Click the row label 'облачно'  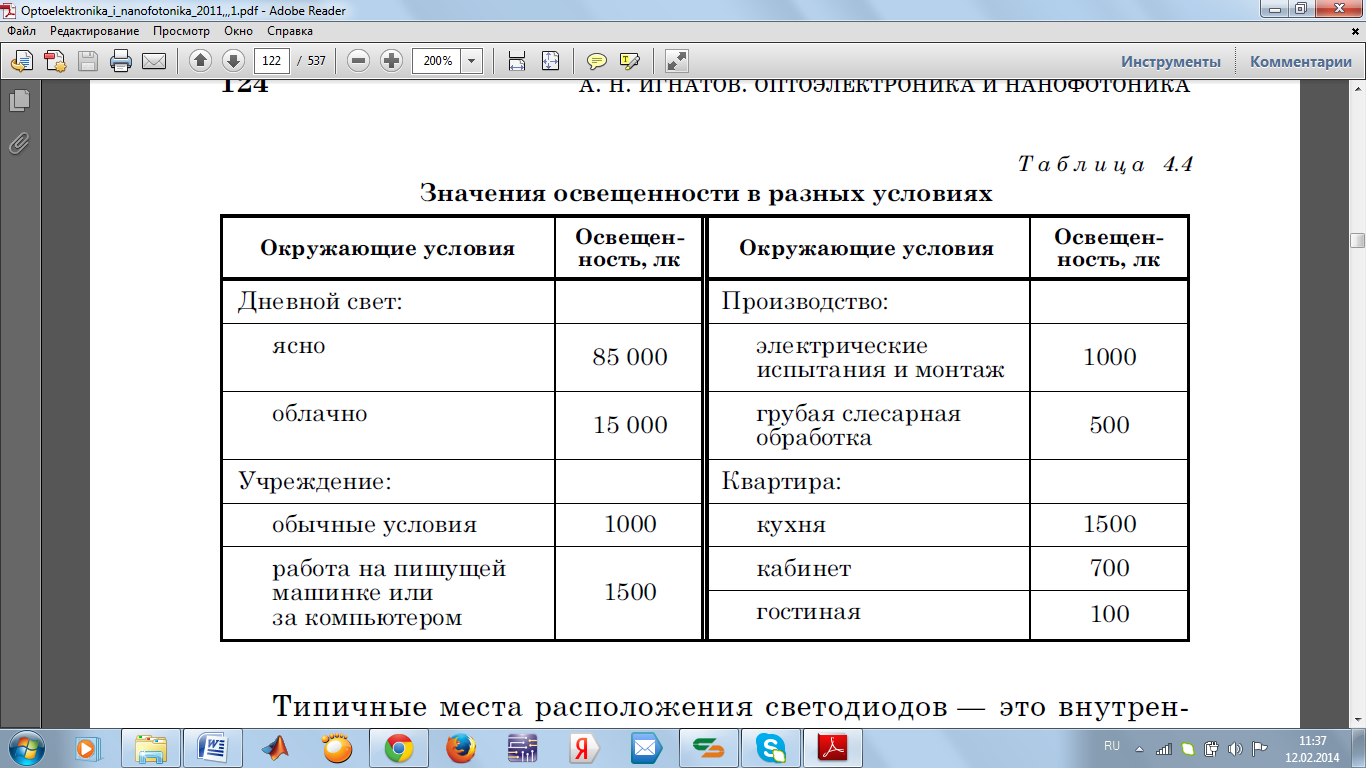click(320, 413)
